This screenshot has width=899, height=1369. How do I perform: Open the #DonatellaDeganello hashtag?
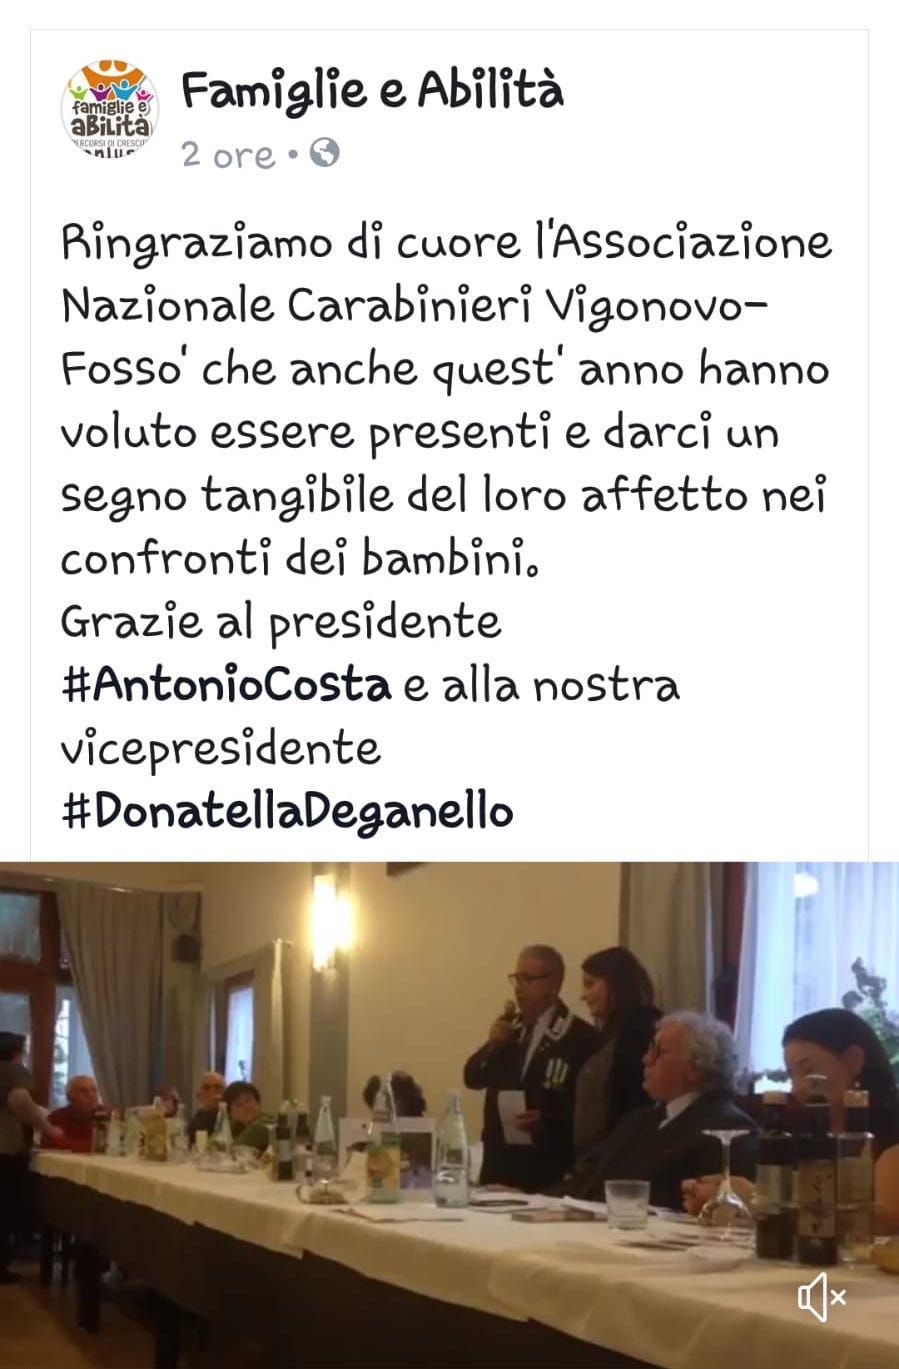point(287,811)
